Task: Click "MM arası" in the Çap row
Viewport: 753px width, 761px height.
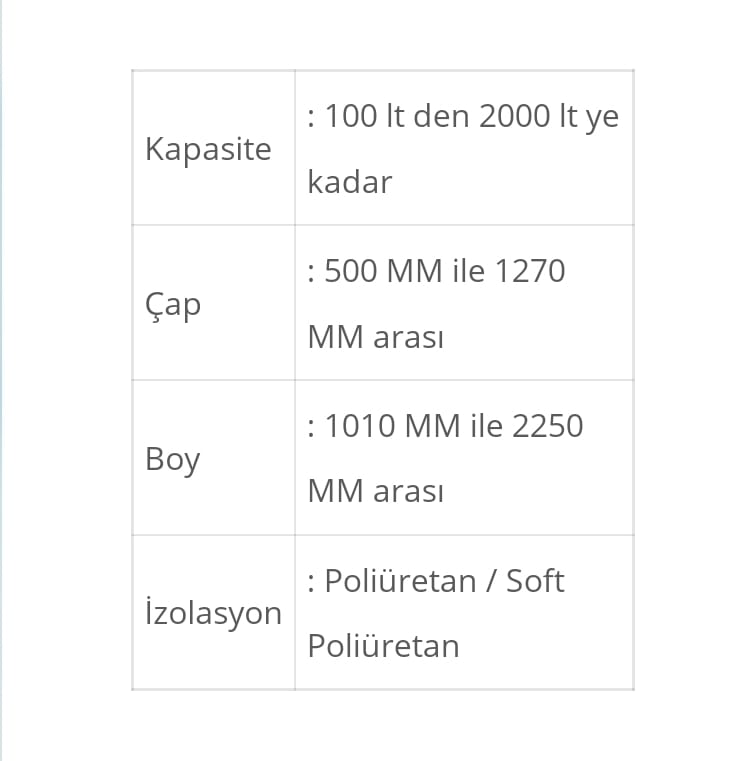Action: (375, 337)
